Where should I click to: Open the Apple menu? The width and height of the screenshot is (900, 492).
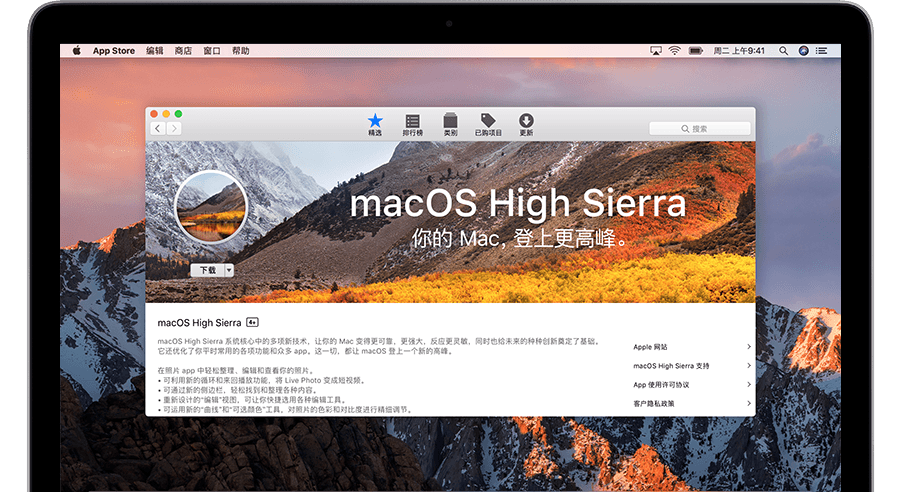[x=75, y=50]
